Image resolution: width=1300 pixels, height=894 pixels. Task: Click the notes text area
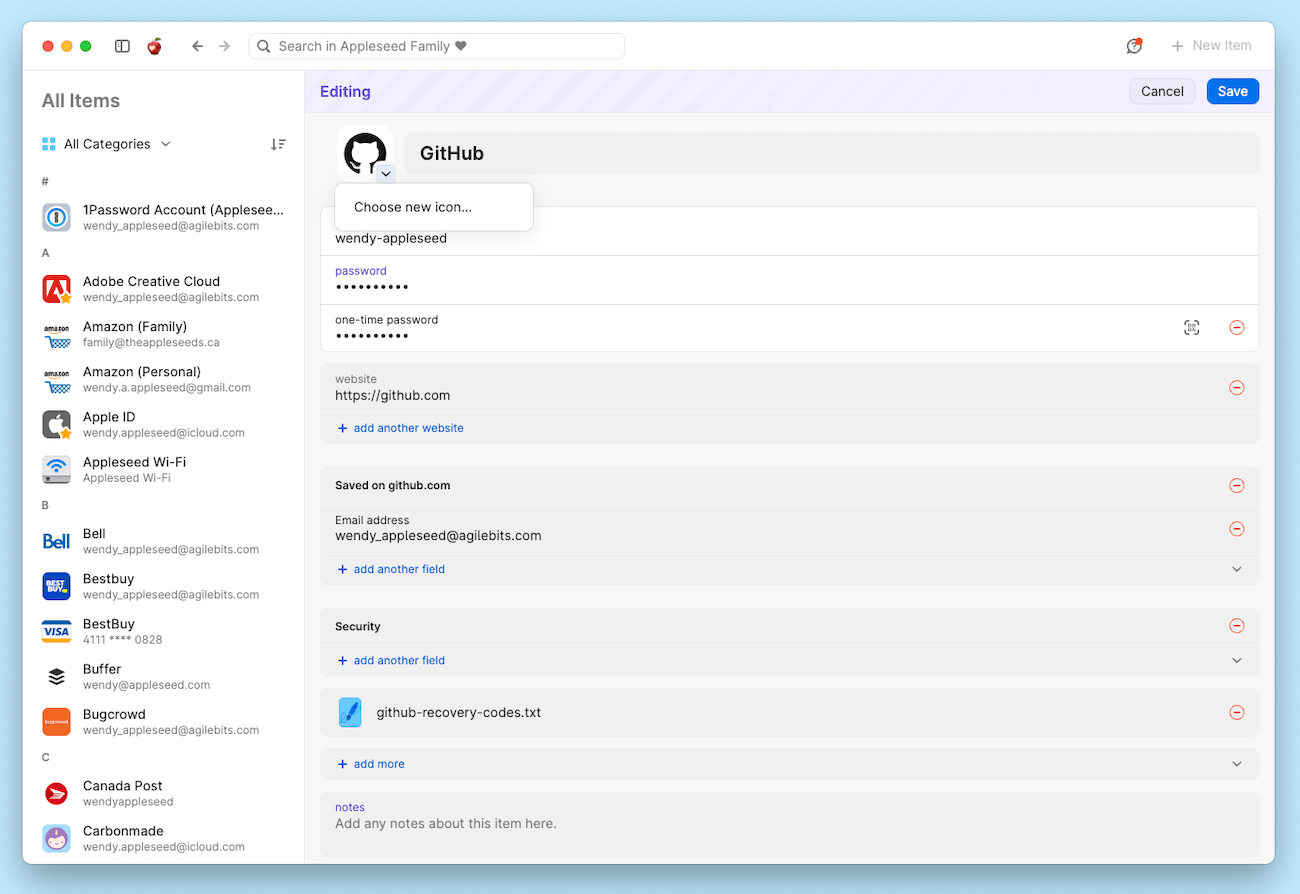(789, 824)
